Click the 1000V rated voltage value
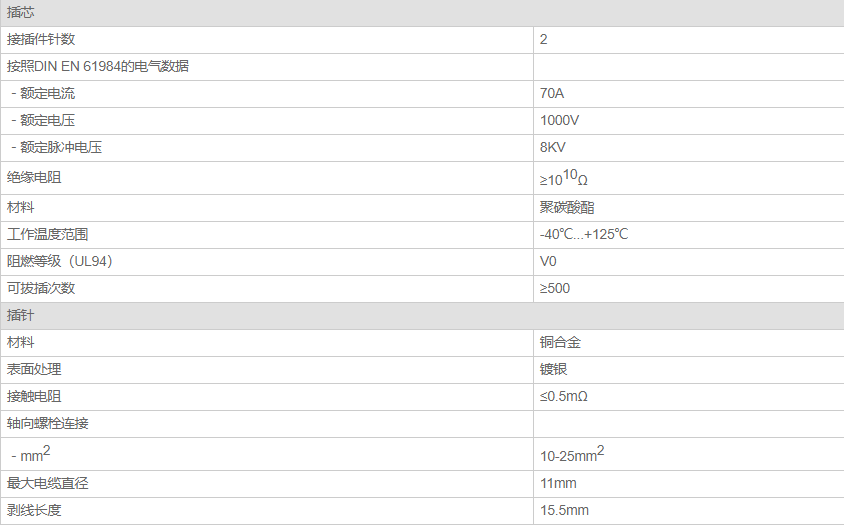 559,121
